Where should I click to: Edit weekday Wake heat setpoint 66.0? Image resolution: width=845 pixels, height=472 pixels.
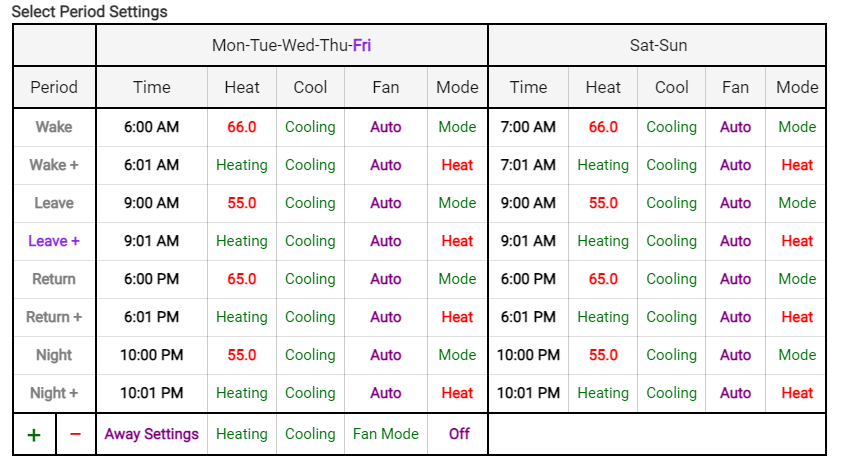click(x=242, y=127)
